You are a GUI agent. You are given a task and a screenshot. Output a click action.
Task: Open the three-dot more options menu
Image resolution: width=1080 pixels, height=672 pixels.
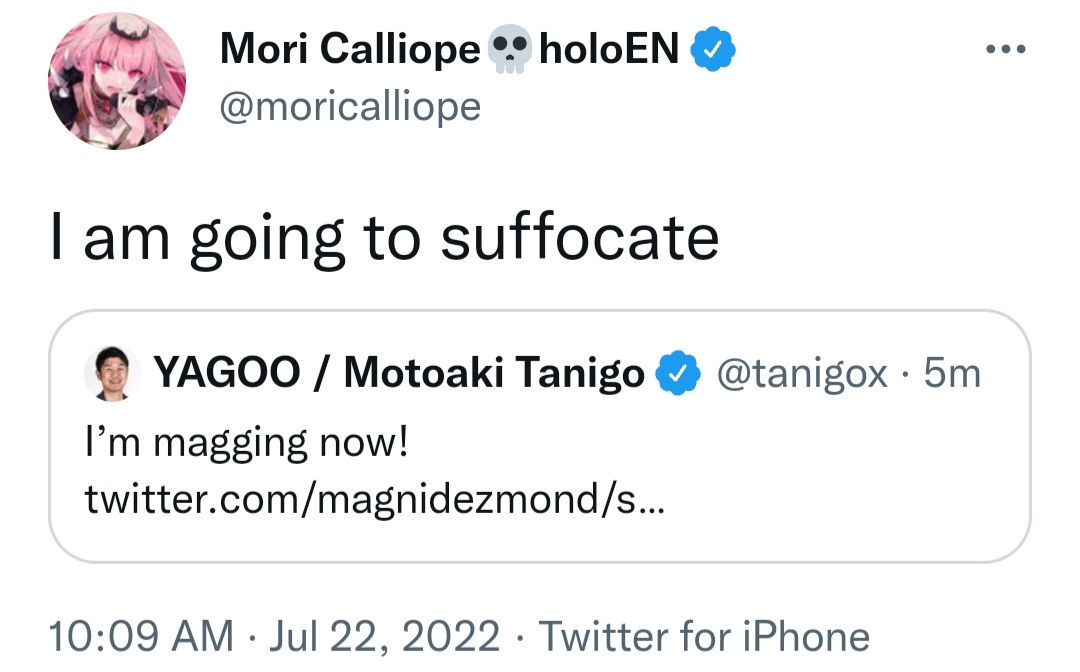[x=1006, y=49]
